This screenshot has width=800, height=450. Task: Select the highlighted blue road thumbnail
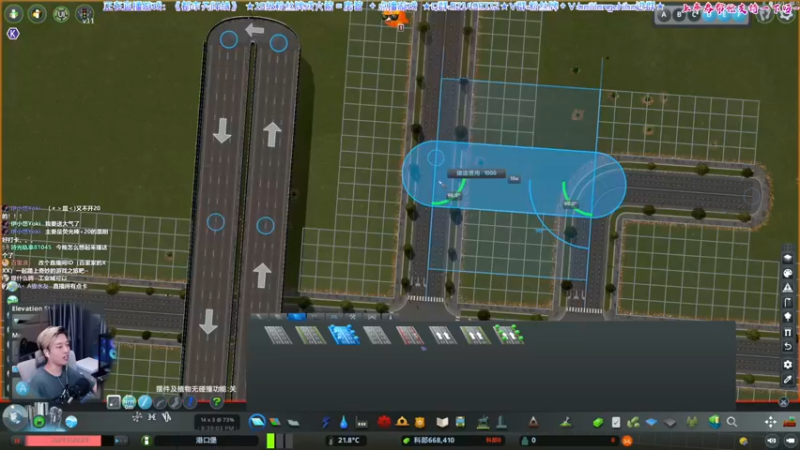coord(343,335)
